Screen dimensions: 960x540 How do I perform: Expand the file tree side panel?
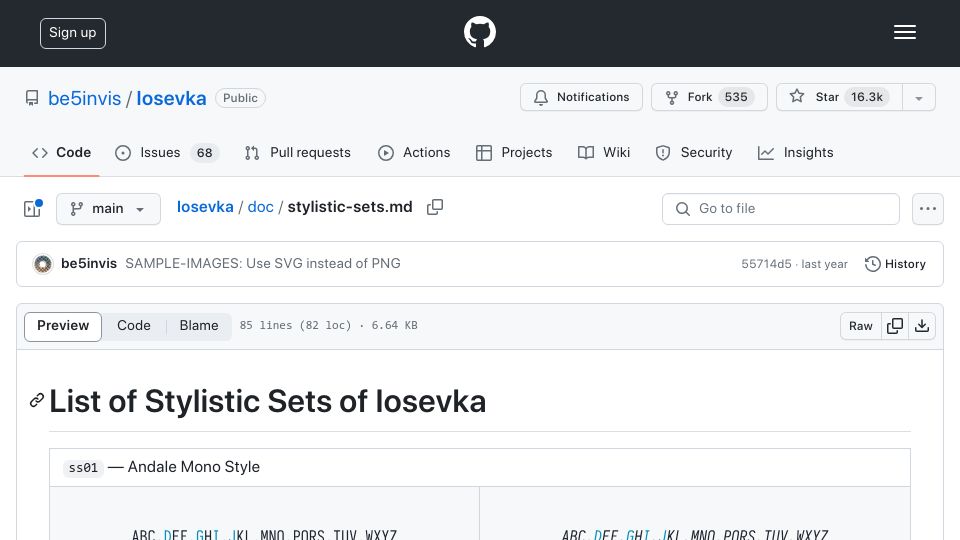pos(32,209)
